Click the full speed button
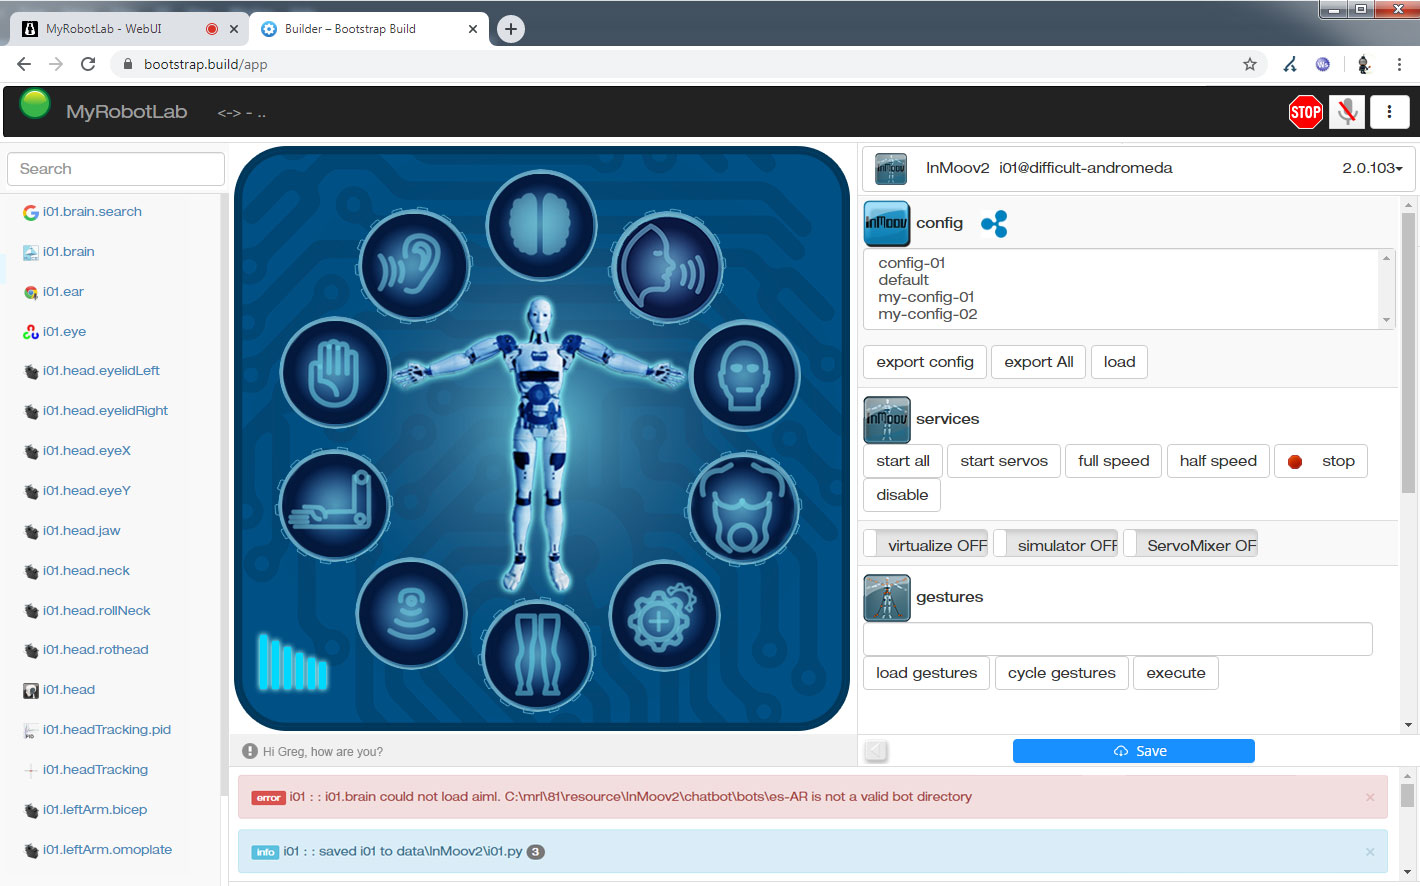The image size is (1420, 886). tap(1114, 461)
